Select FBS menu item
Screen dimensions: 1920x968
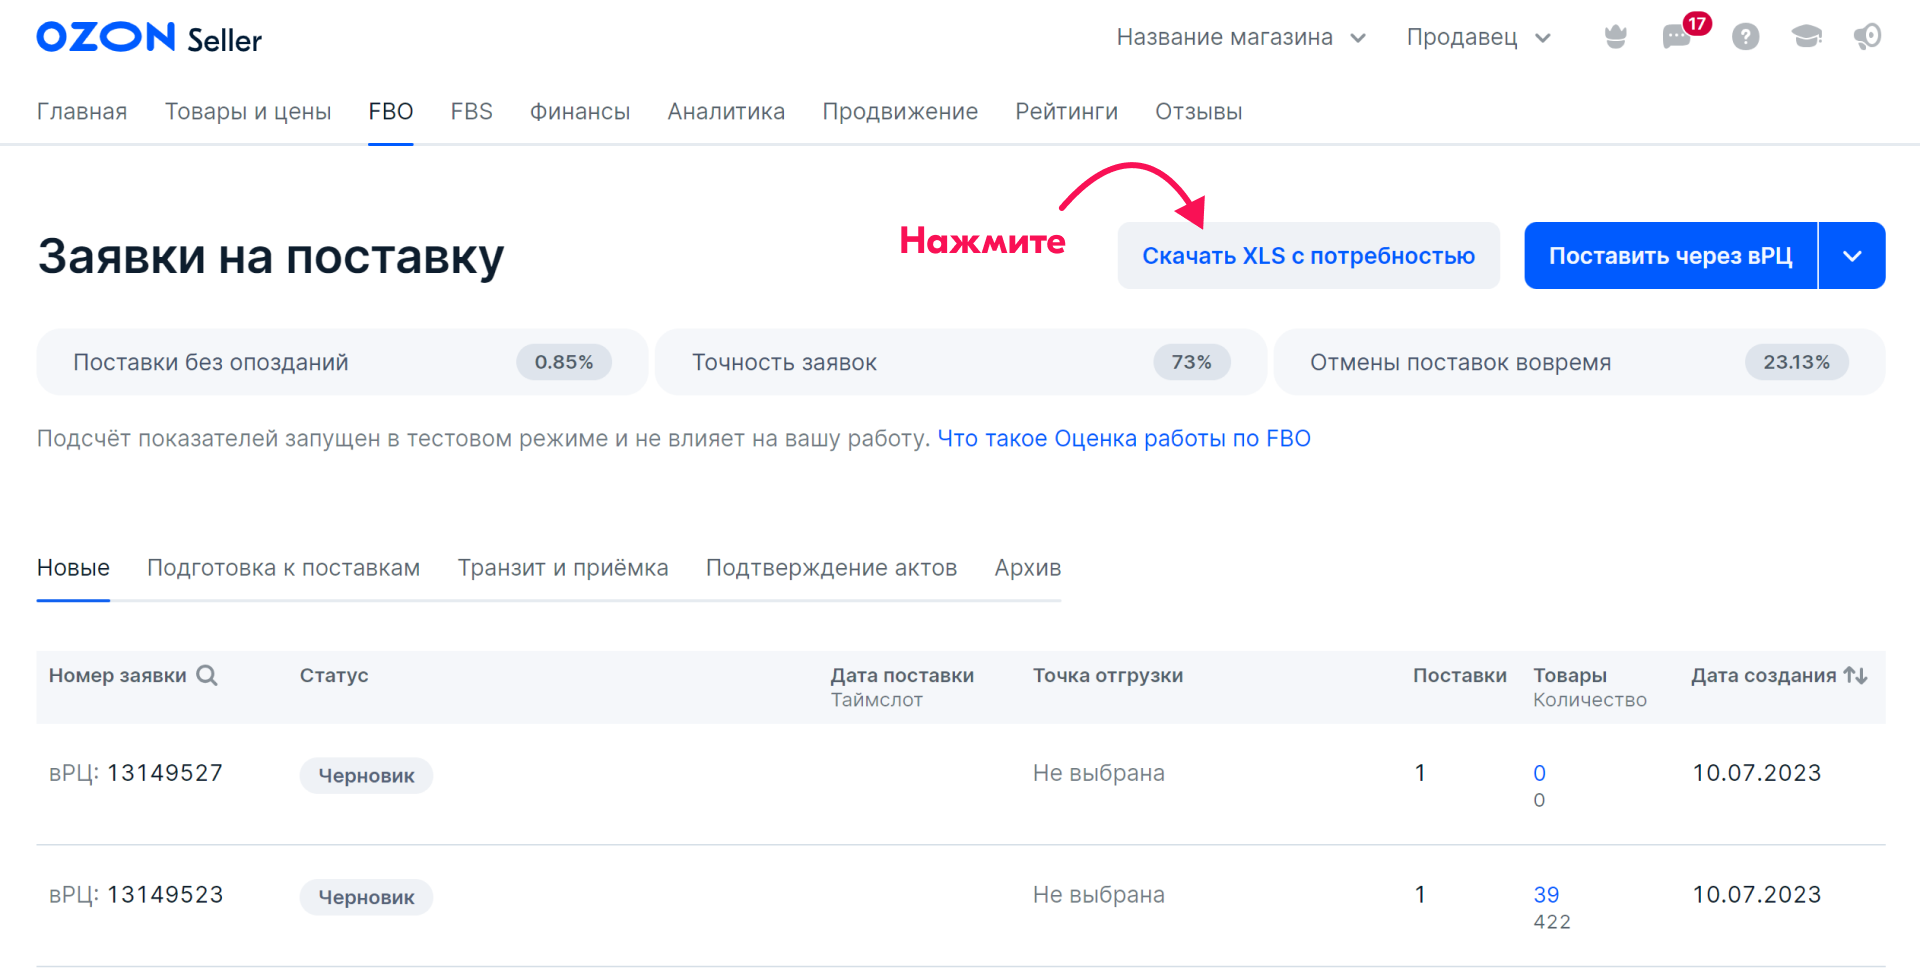472,111
